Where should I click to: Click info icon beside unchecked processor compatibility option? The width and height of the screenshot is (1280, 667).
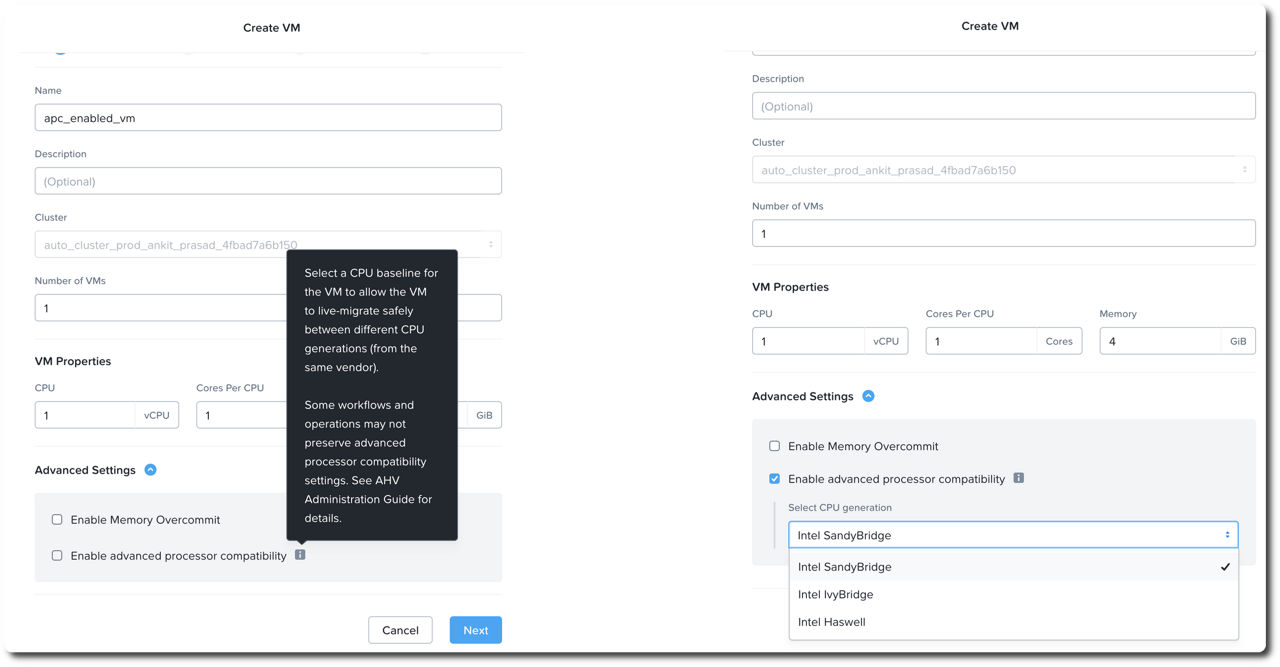[300, 555]
